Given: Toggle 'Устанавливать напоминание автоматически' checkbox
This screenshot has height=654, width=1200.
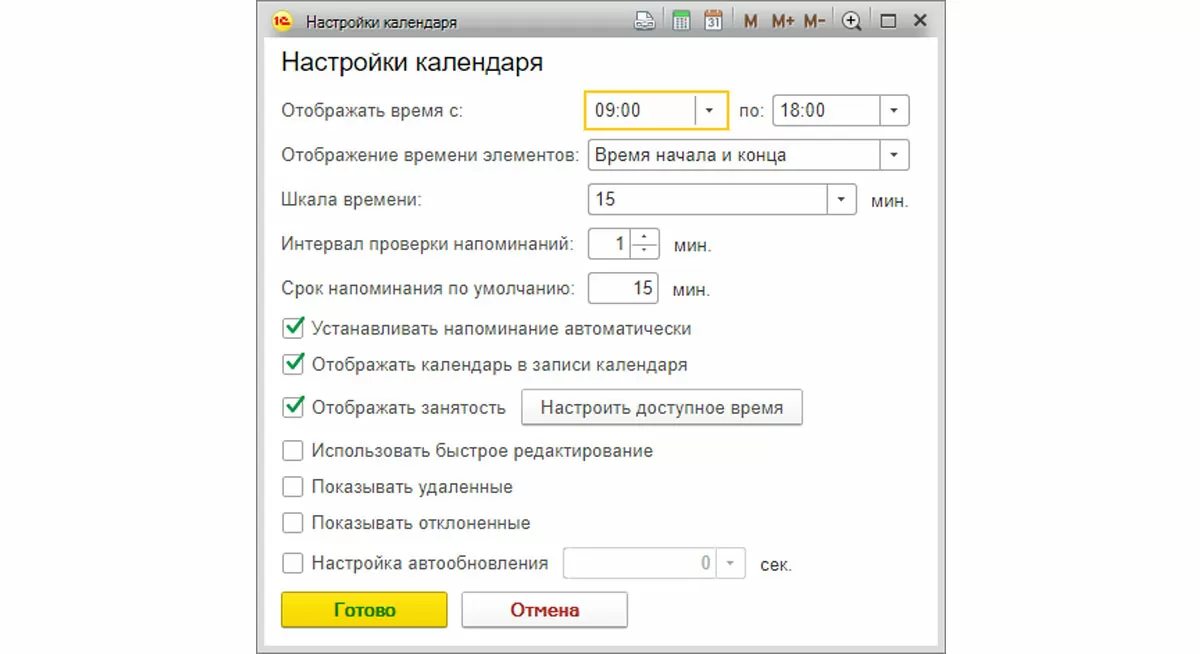Looking at the screenshot, I should (293, 328).
